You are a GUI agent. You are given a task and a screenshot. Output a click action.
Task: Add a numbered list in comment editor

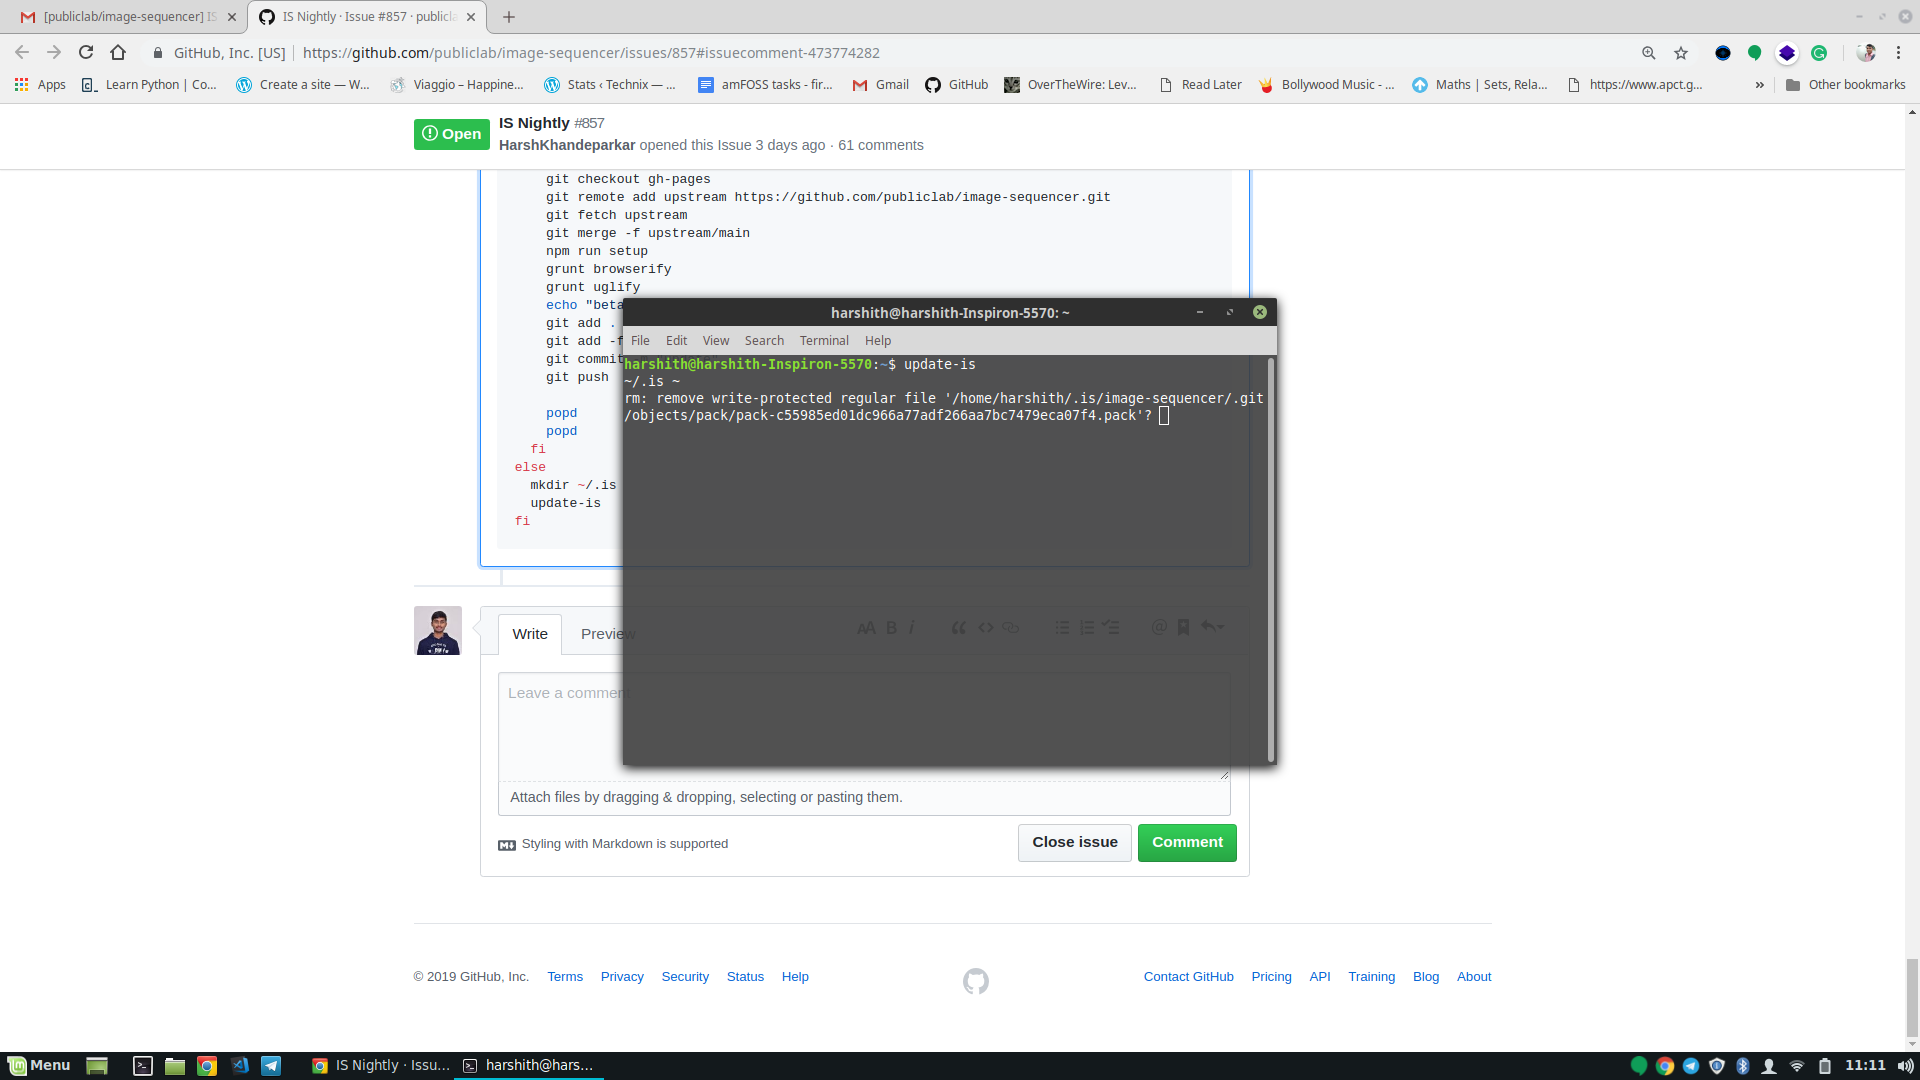tap(1087, 628)
